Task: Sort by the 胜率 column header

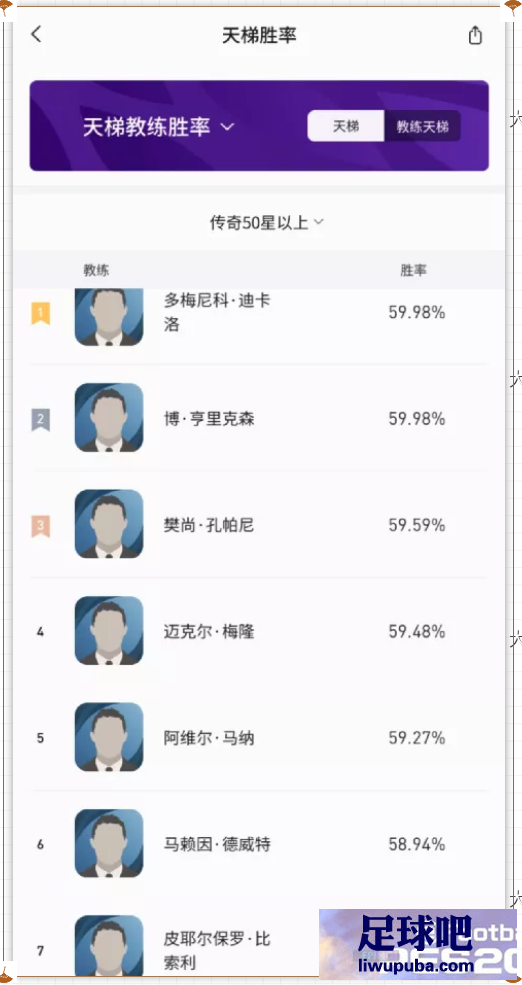Action: tap(413, 270)
